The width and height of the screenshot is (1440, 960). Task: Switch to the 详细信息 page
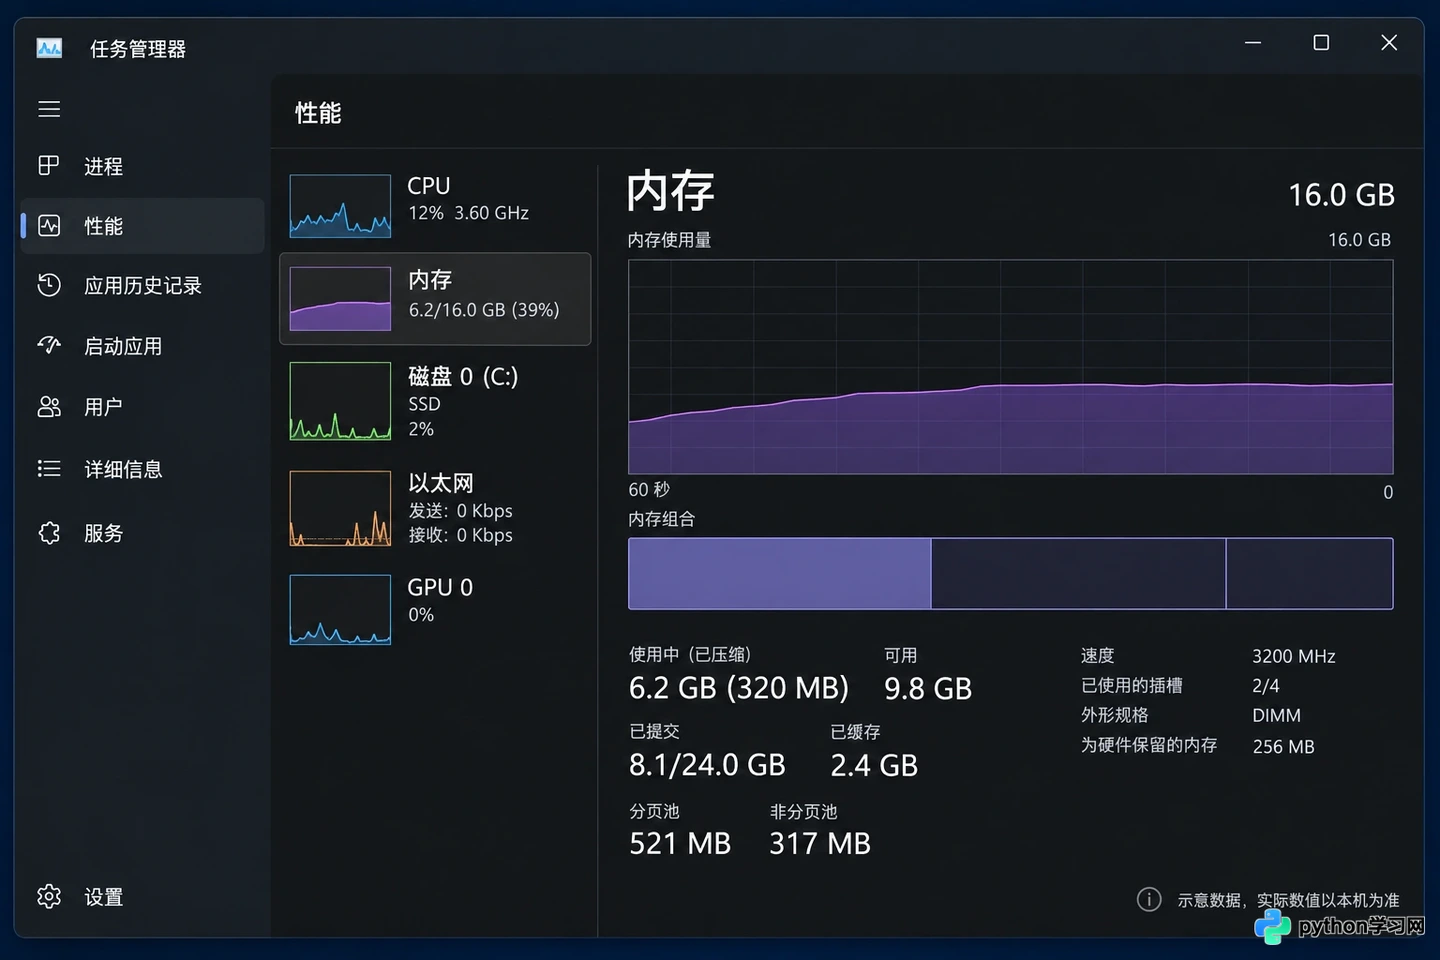tap(142, 469)
